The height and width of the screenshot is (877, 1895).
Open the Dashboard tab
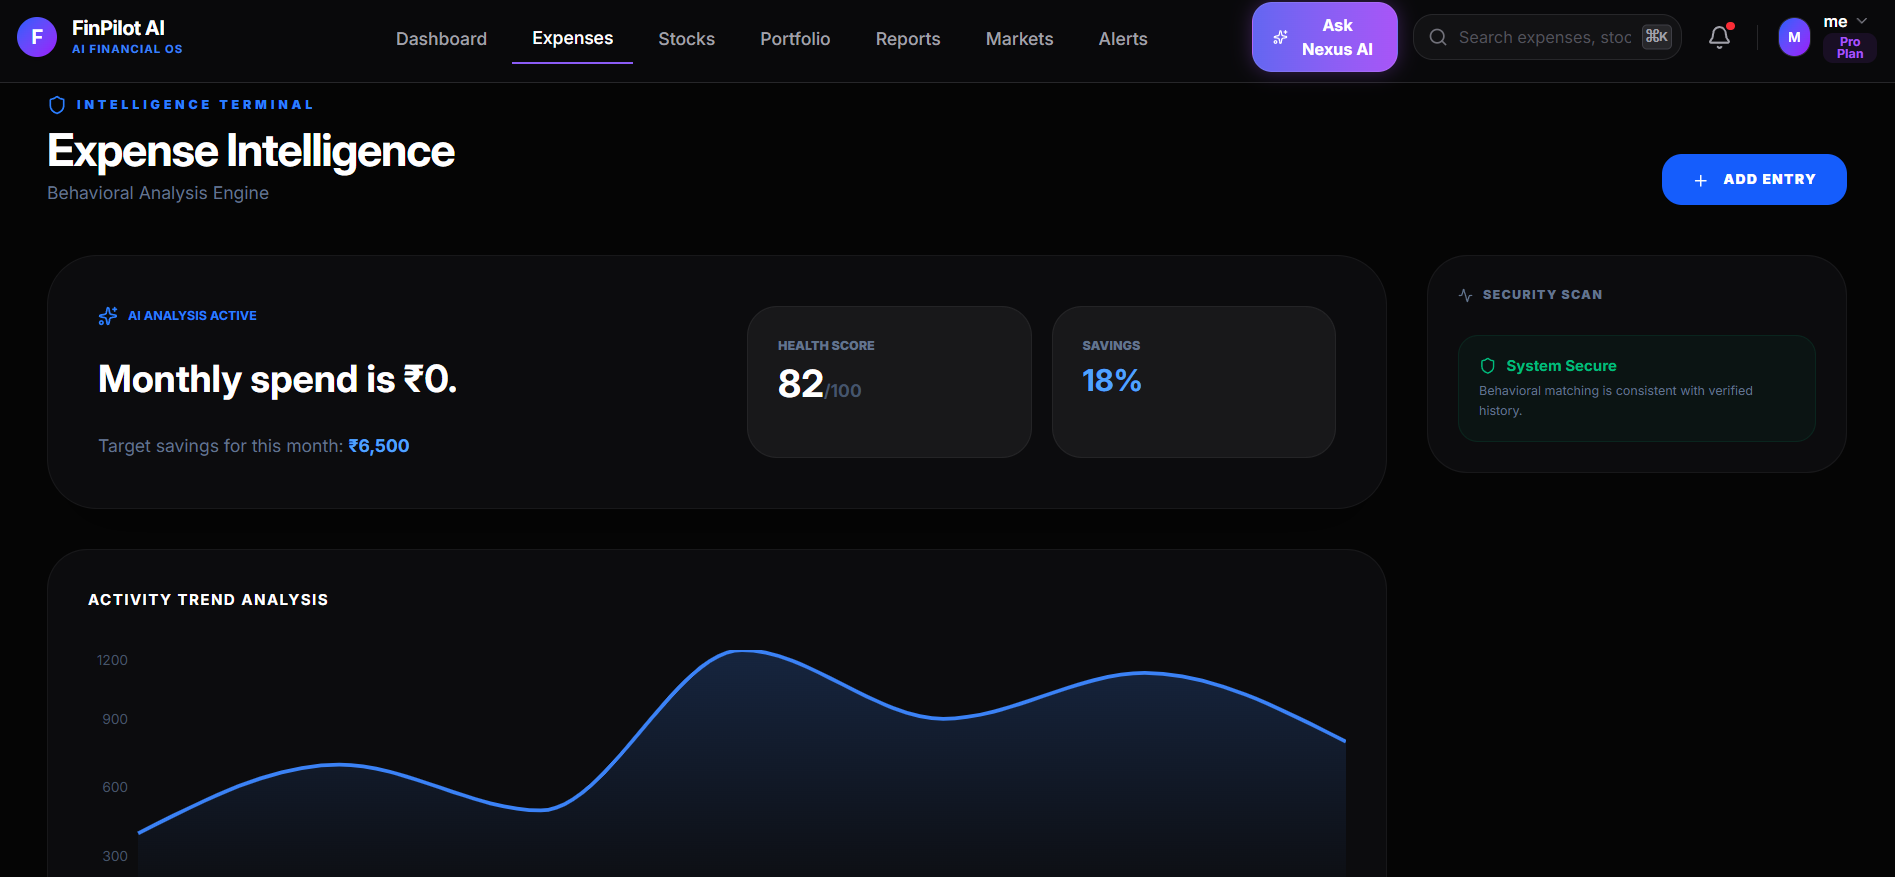[x=441, y=39]
